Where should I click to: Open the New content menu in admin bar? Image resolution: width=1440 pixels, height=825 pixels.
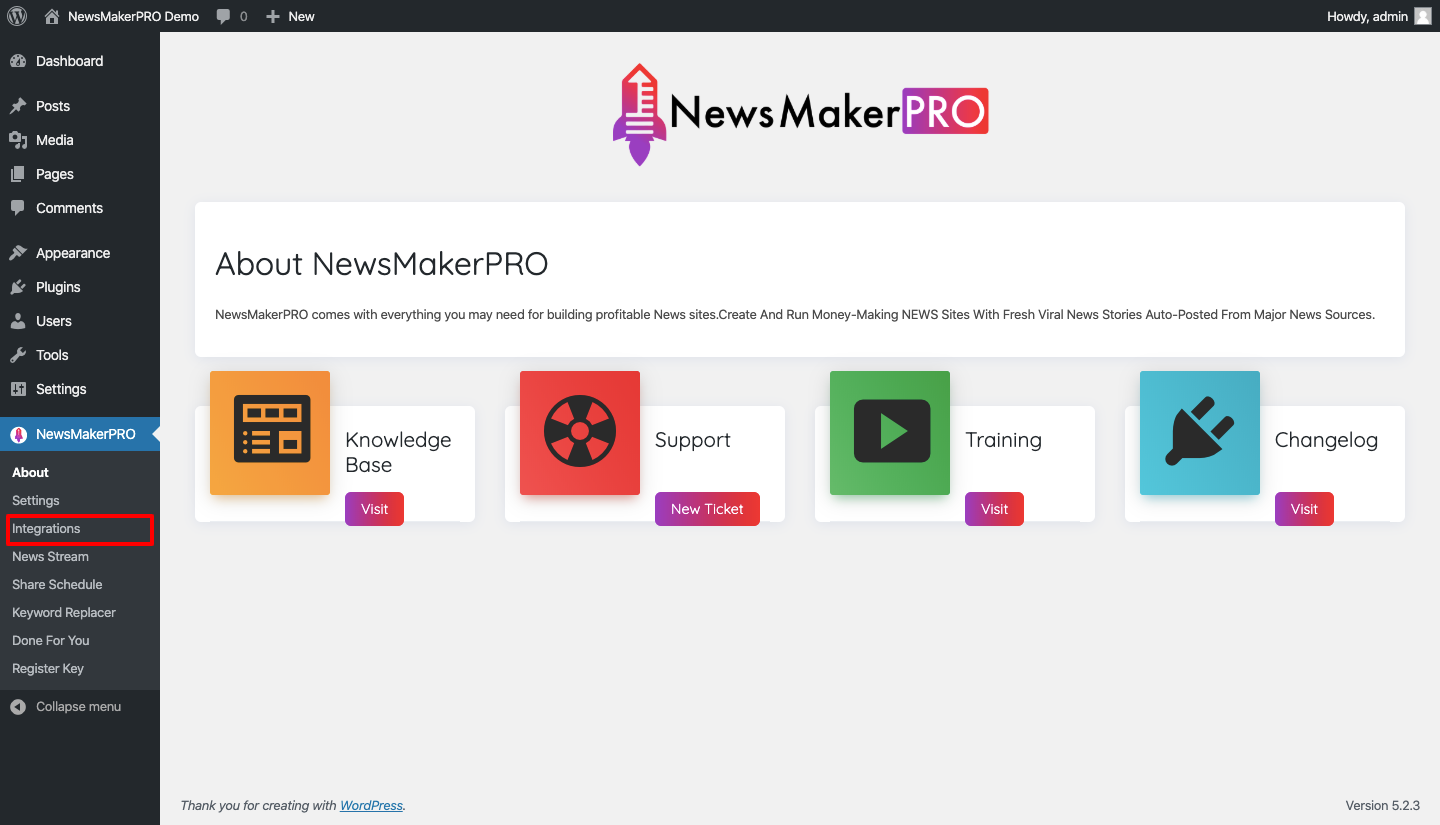(x=290, y=16)
